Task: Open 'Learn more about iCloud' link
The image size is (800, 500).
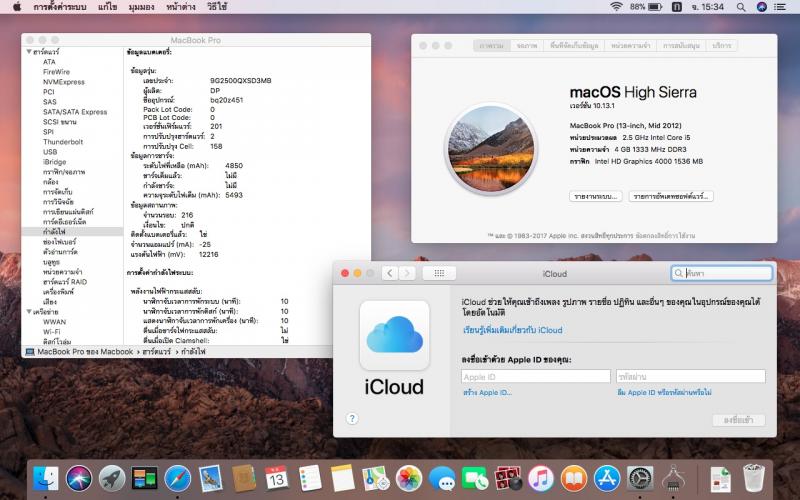Action: click(512, 330)
